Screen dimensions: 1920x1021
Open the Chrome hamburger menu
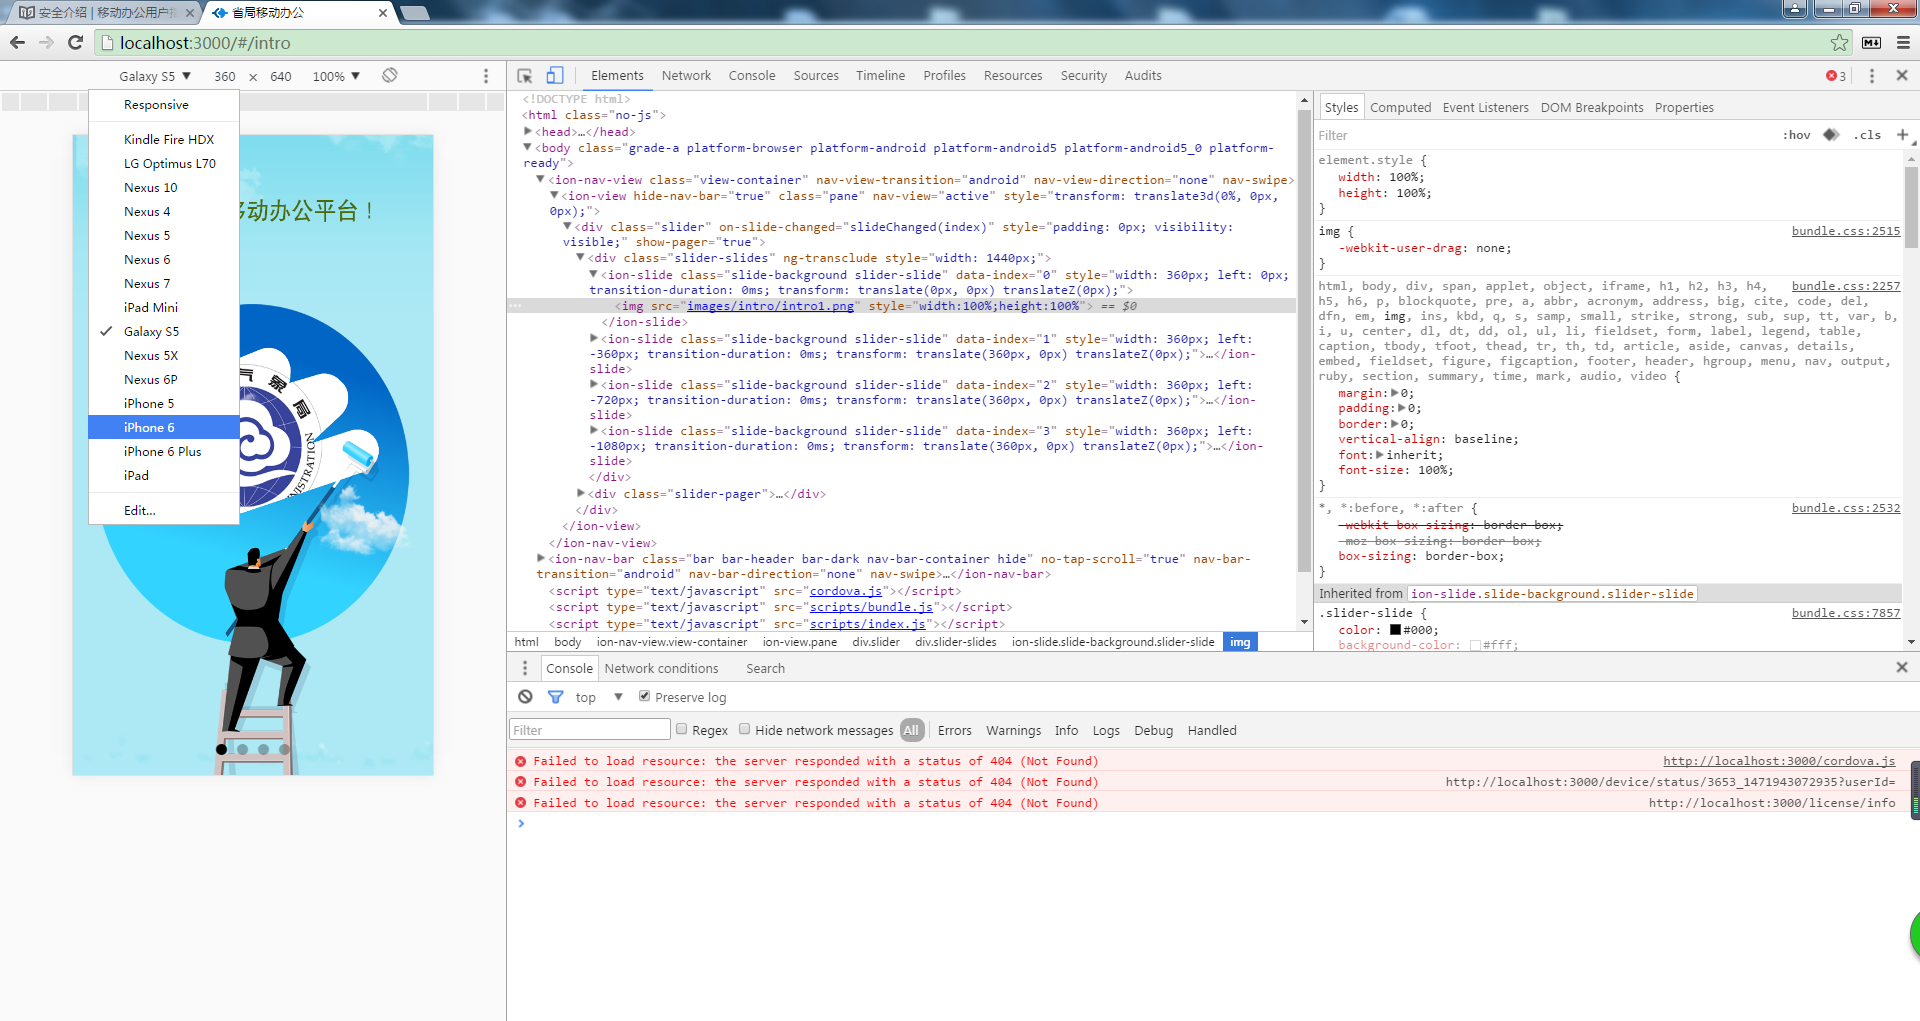pos(1903,43)
